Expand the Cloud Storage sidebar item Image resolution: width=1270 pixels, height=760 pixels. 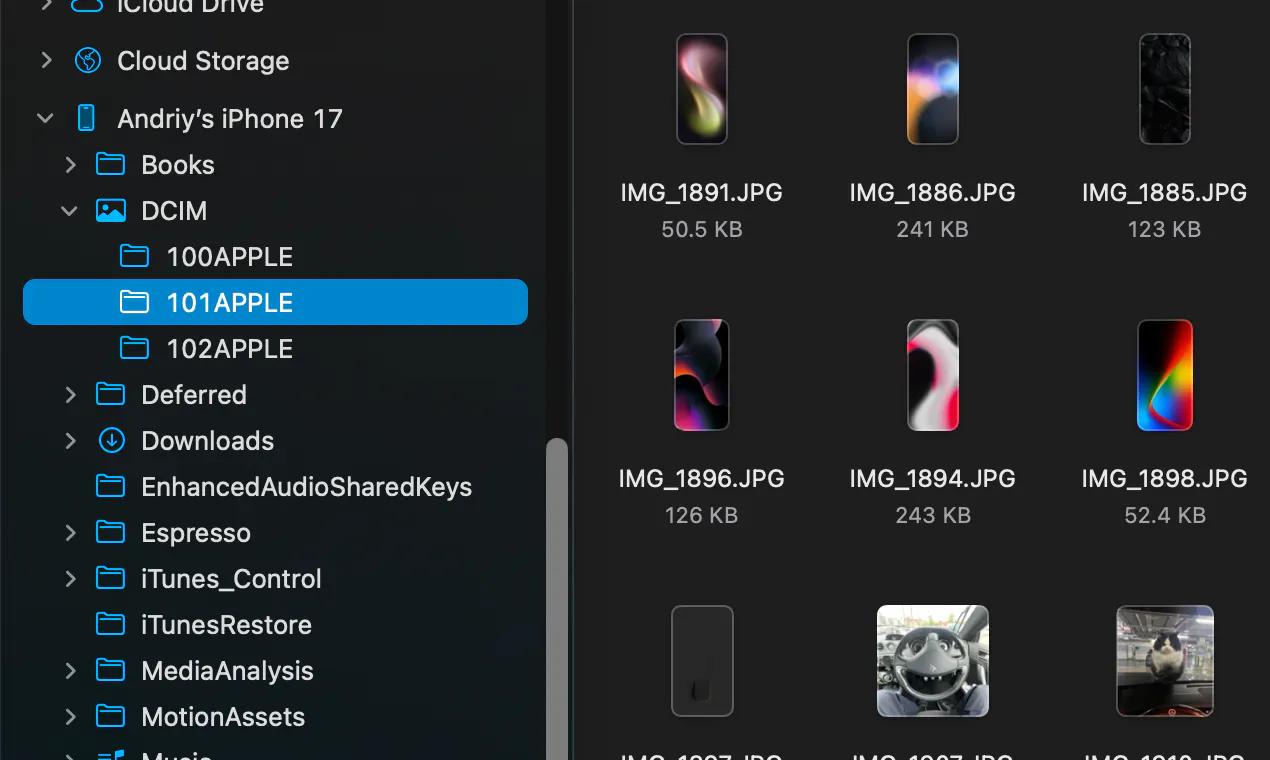tap(46, 61)
